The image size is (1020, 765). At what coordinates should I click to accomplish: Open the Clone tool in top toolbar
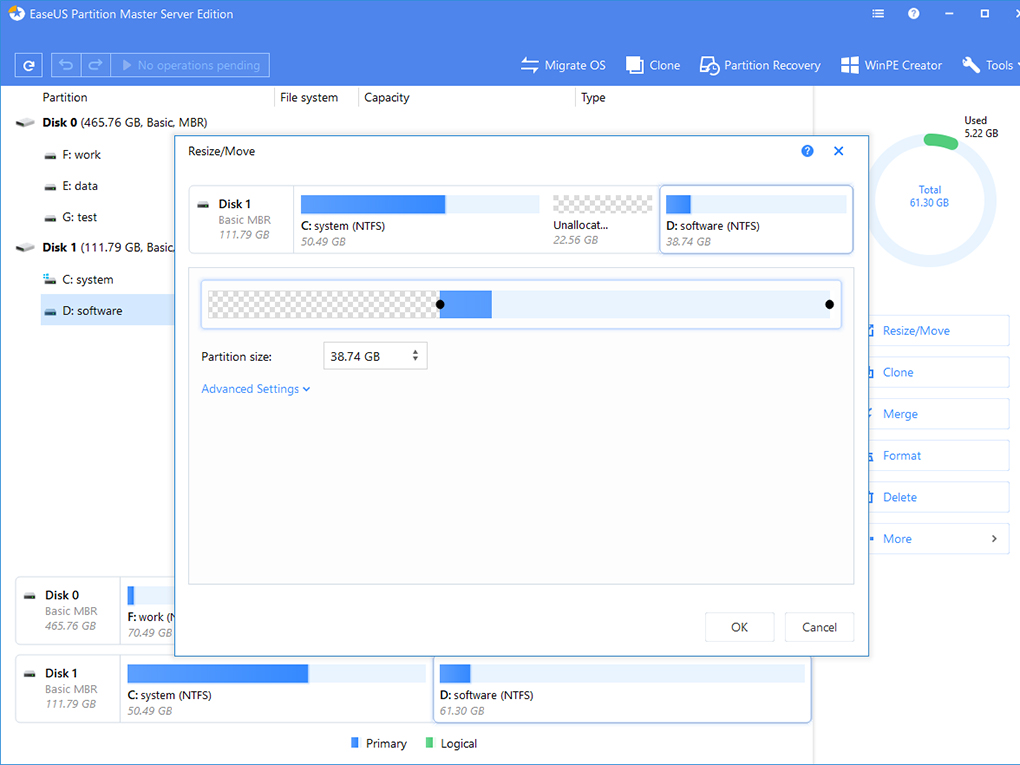tap(652, 65)
